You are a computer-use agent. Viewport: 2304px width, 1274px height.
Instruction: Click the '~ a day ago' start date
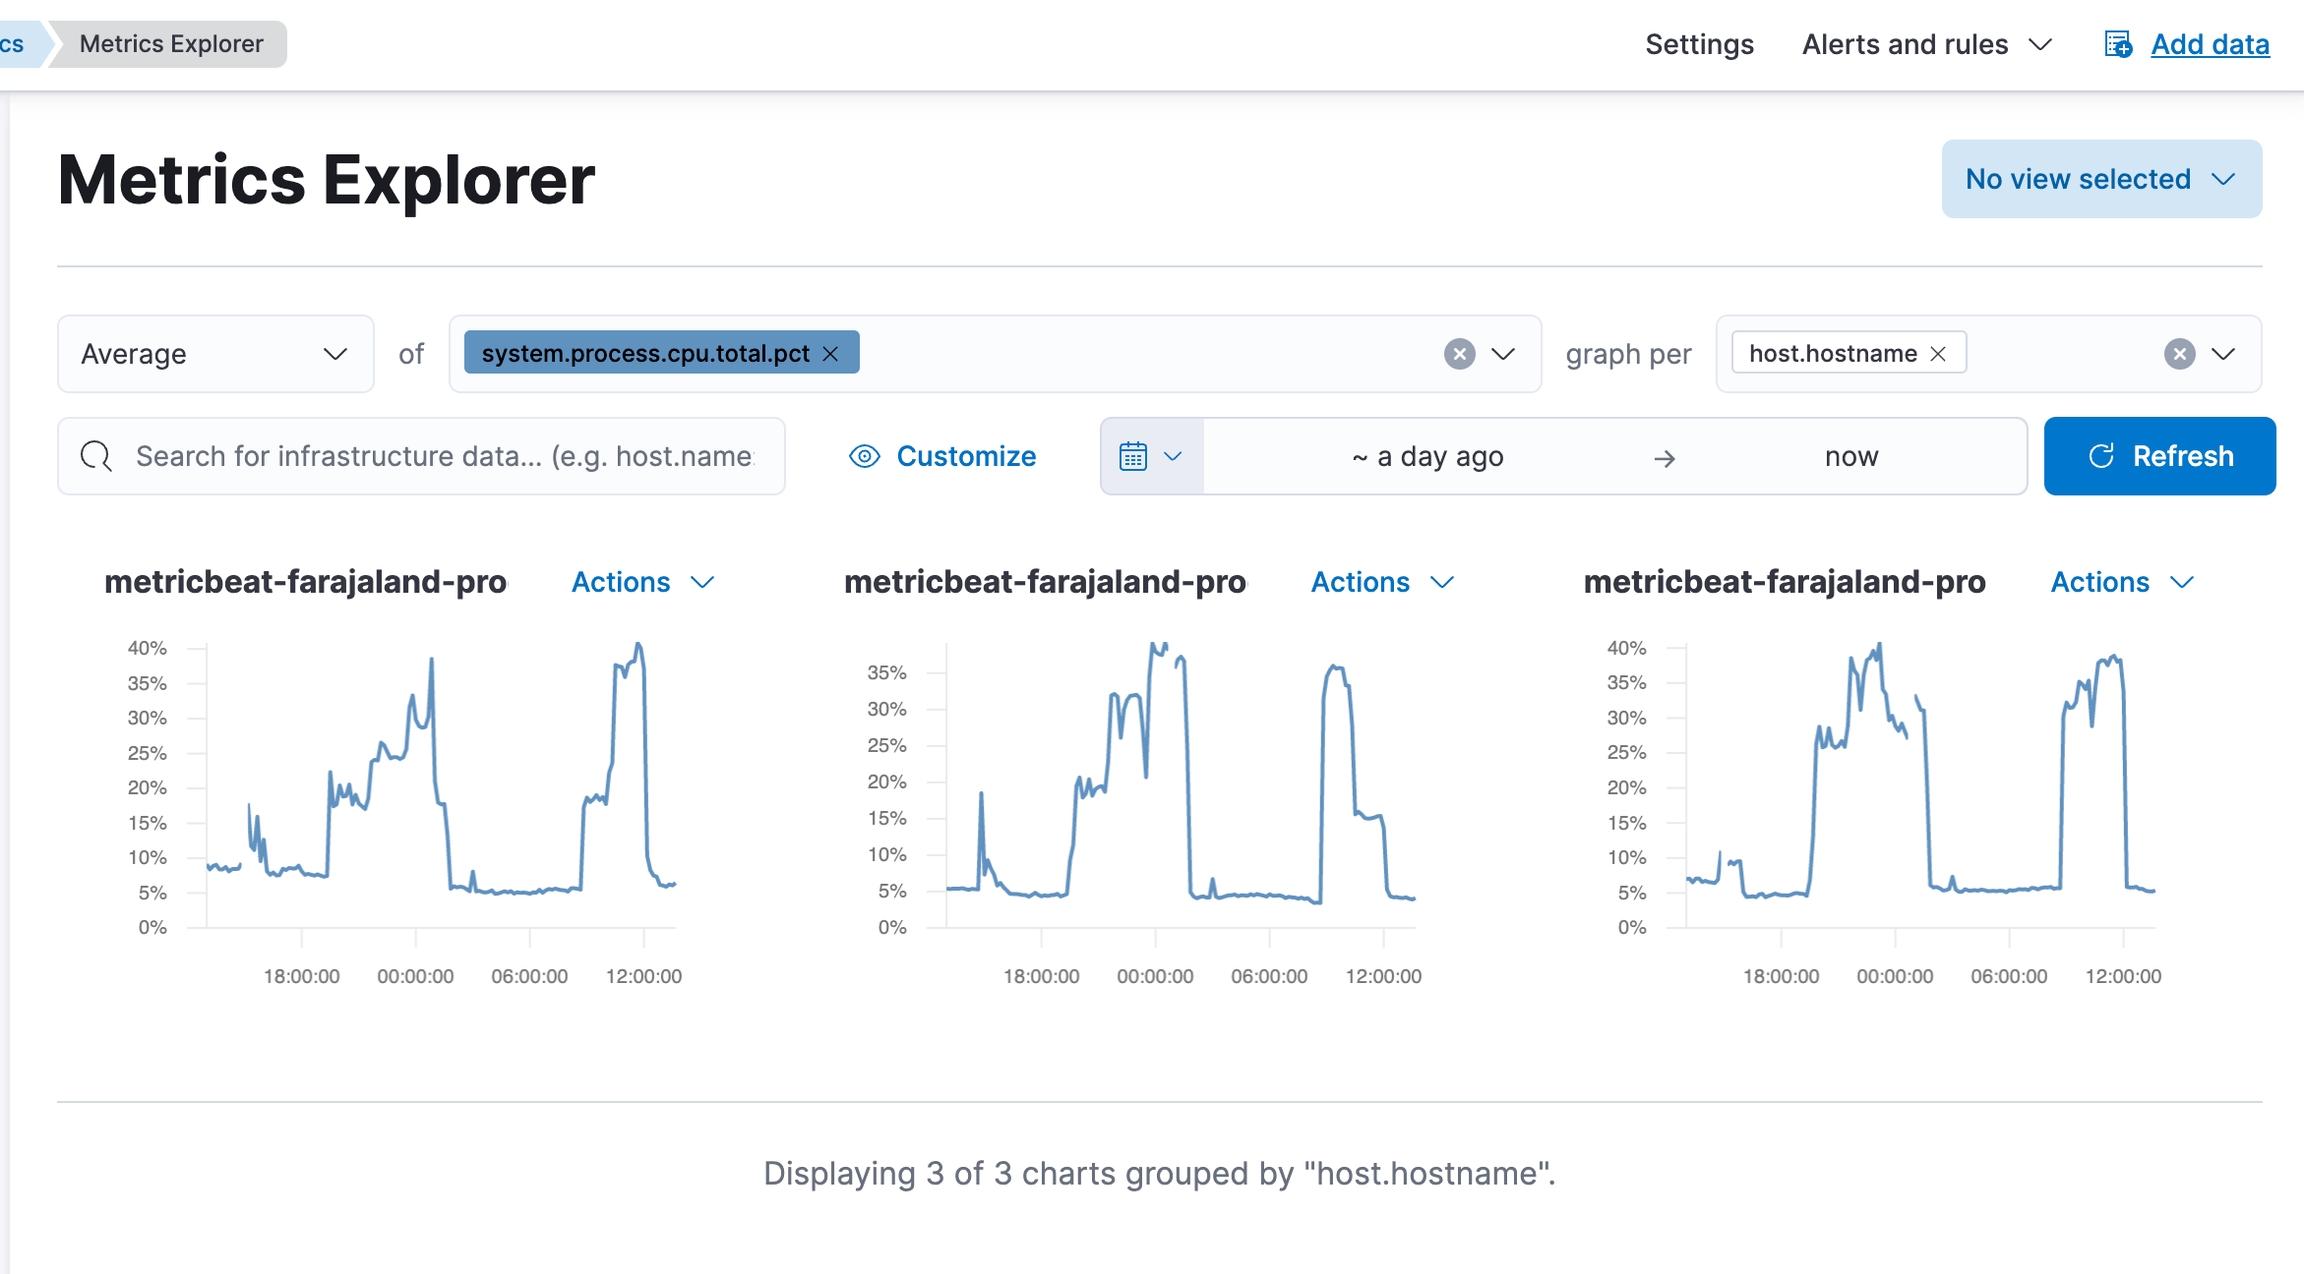pyautogui.click(x=1427, y=457)
